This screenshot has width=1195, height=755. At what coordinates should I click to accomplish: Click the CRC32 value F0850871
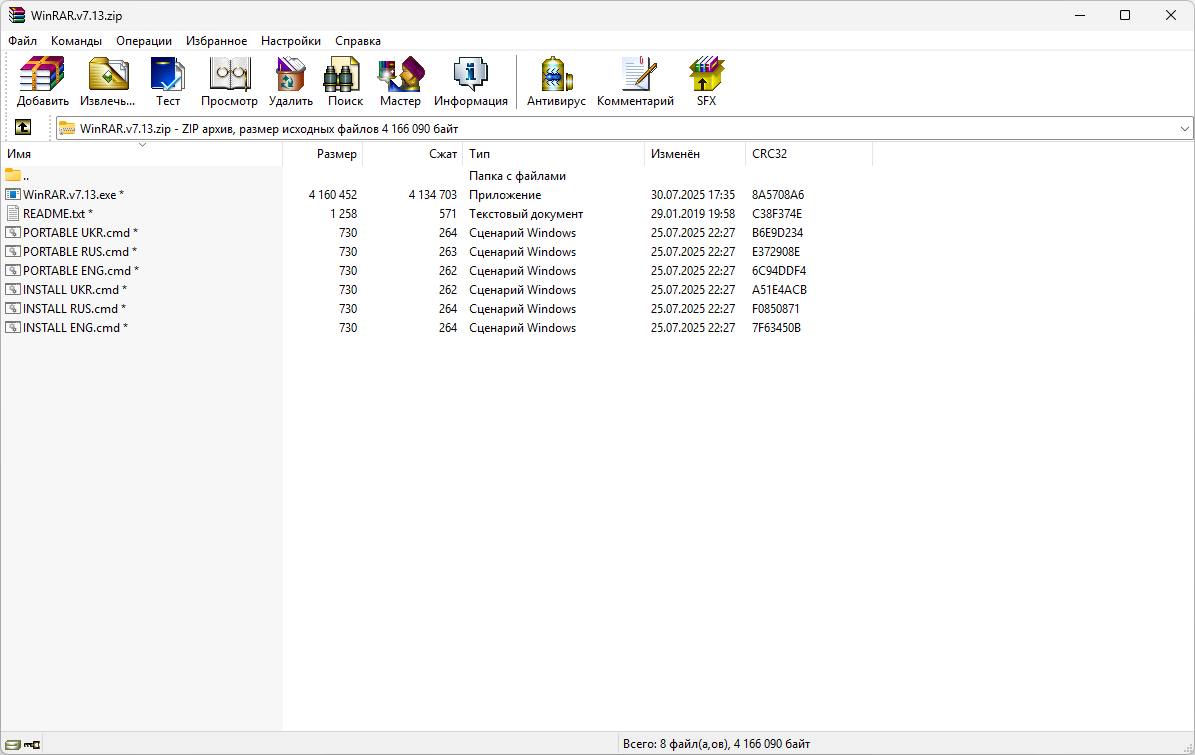(x=776, y=309)
